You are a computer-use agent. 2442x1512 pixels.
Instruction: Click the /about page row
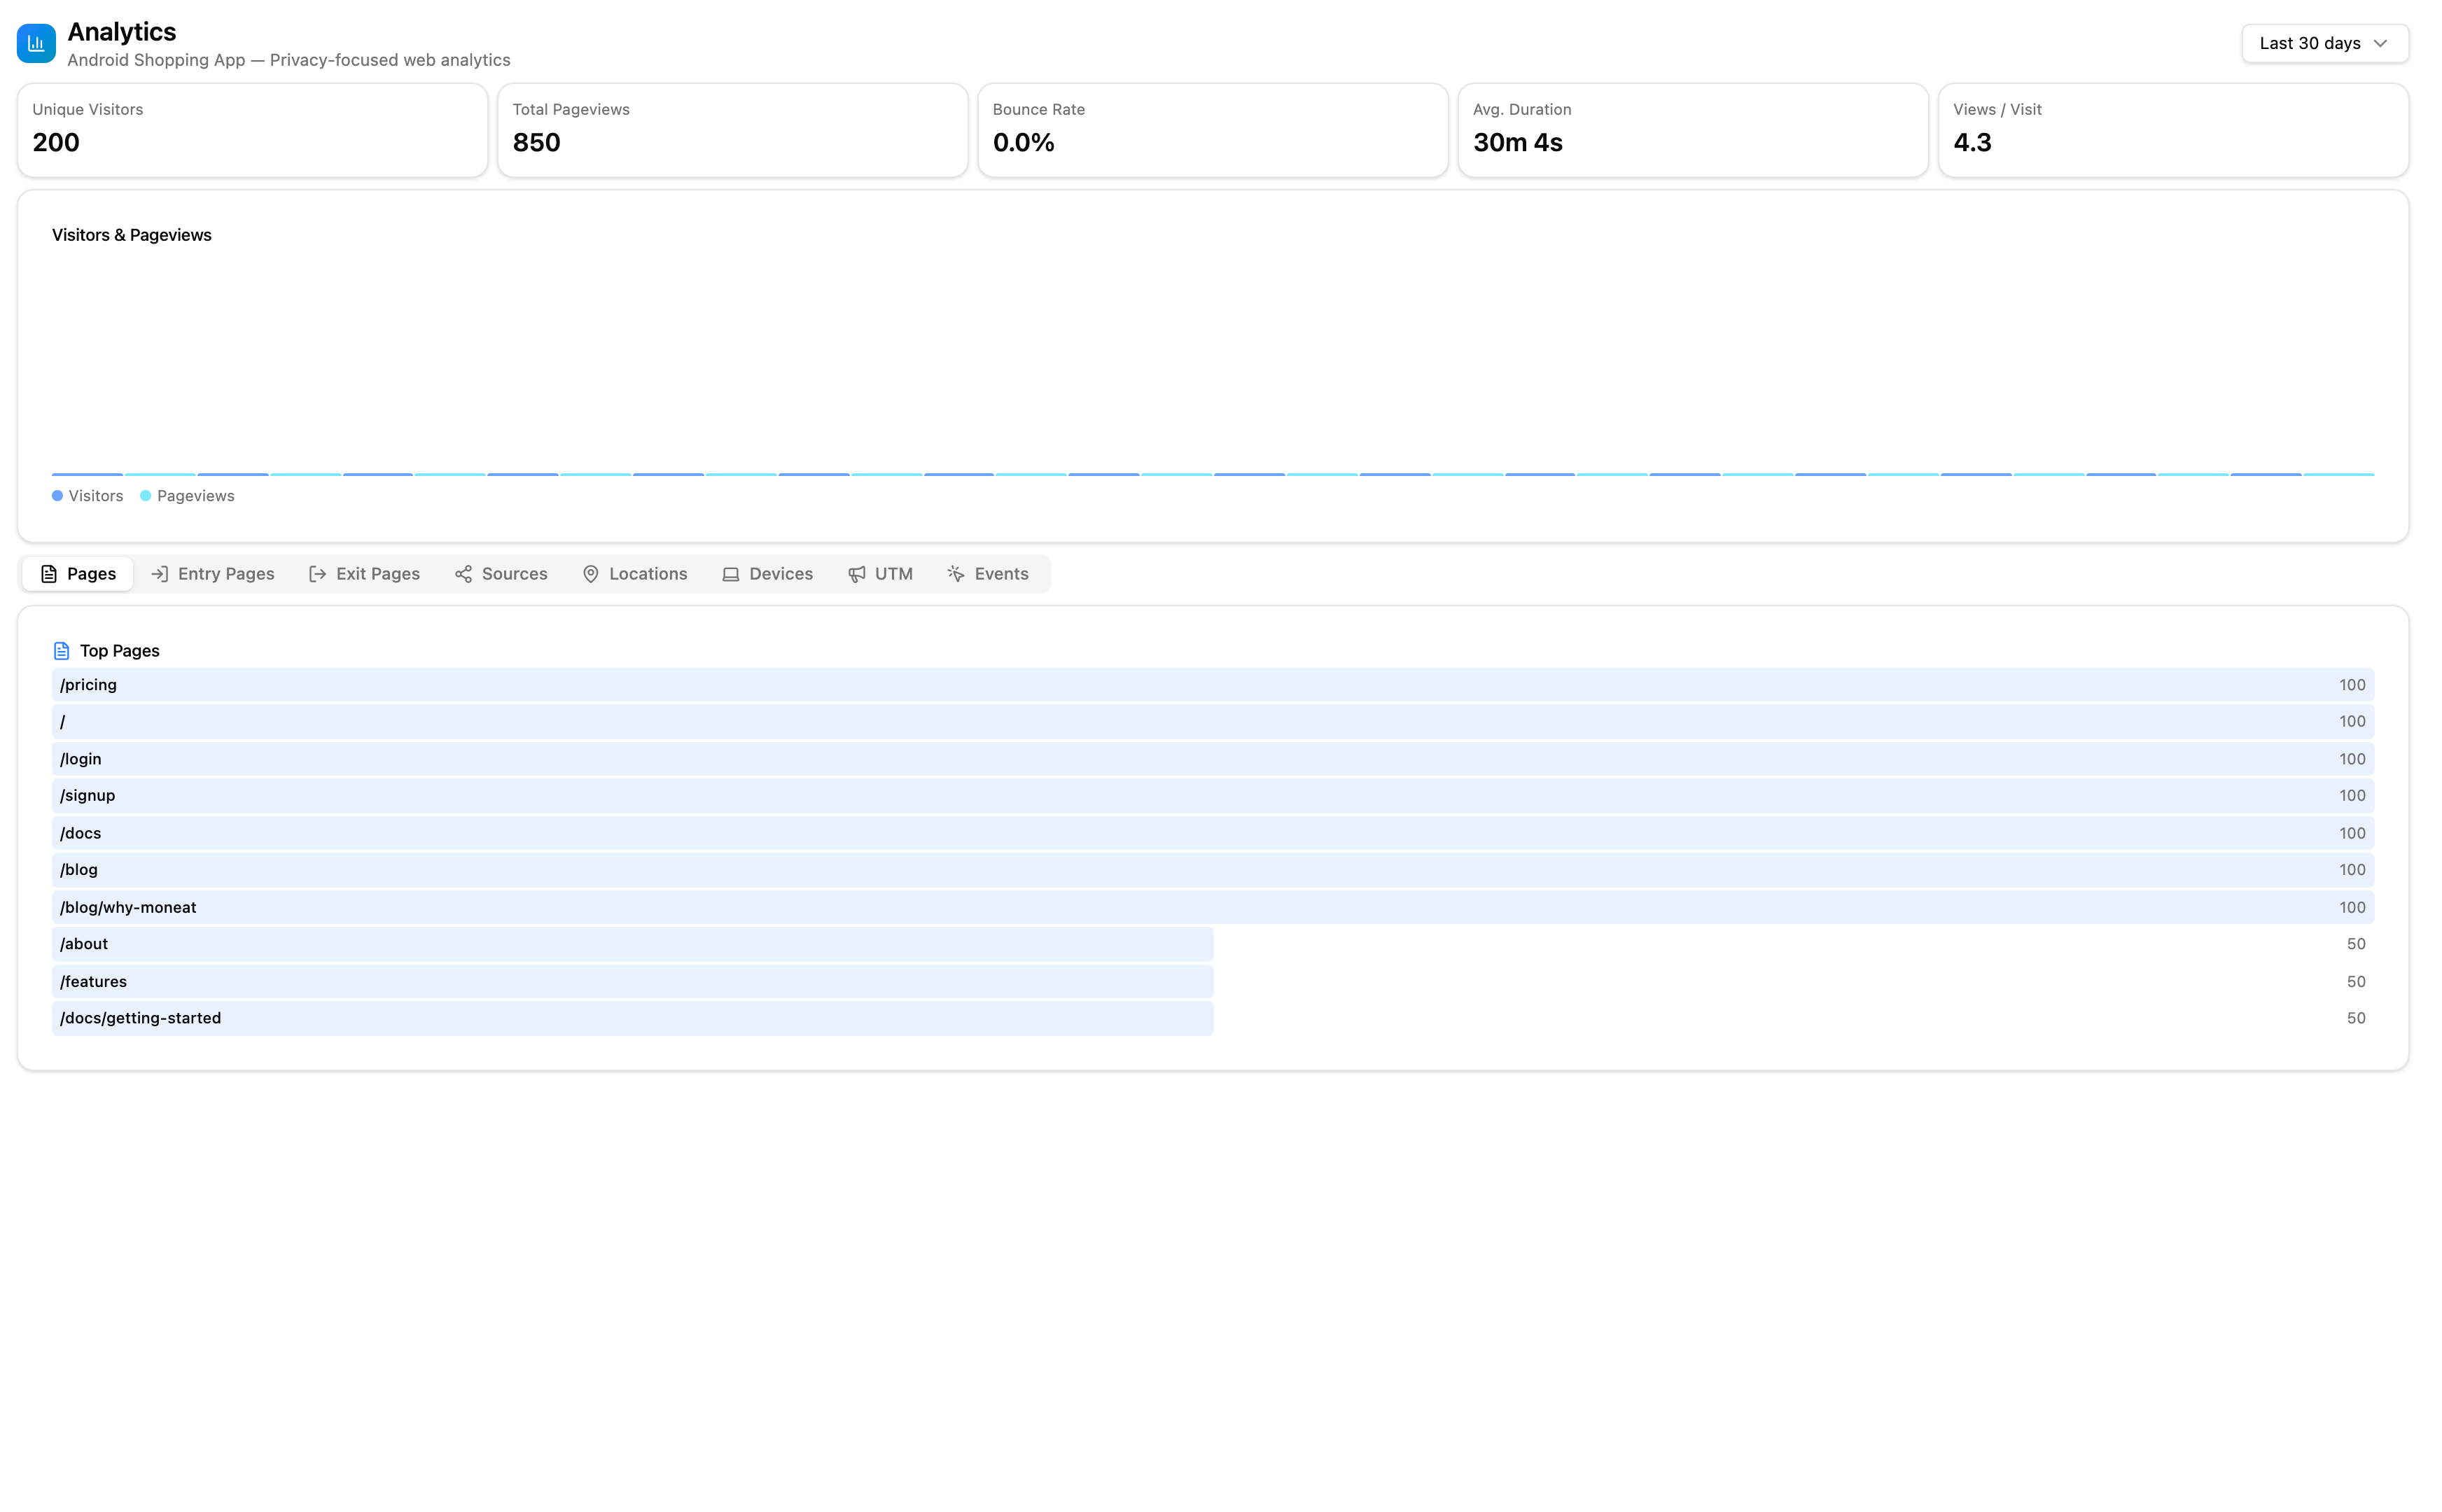point(1213,944)
